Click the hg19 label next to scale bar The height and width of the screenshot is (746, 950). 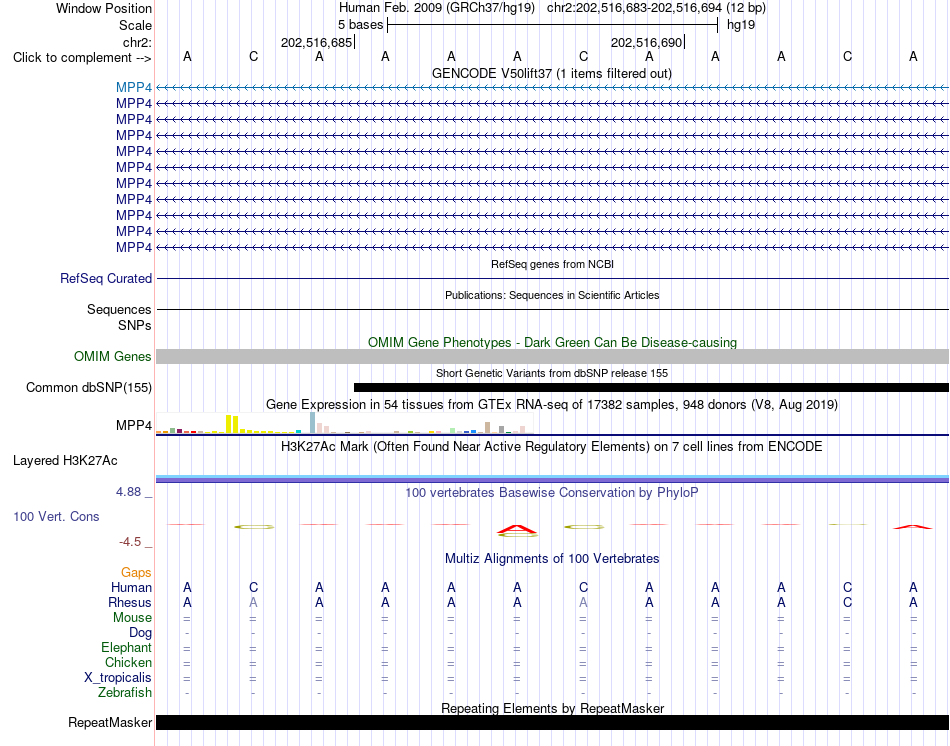(x=741, y=25)
